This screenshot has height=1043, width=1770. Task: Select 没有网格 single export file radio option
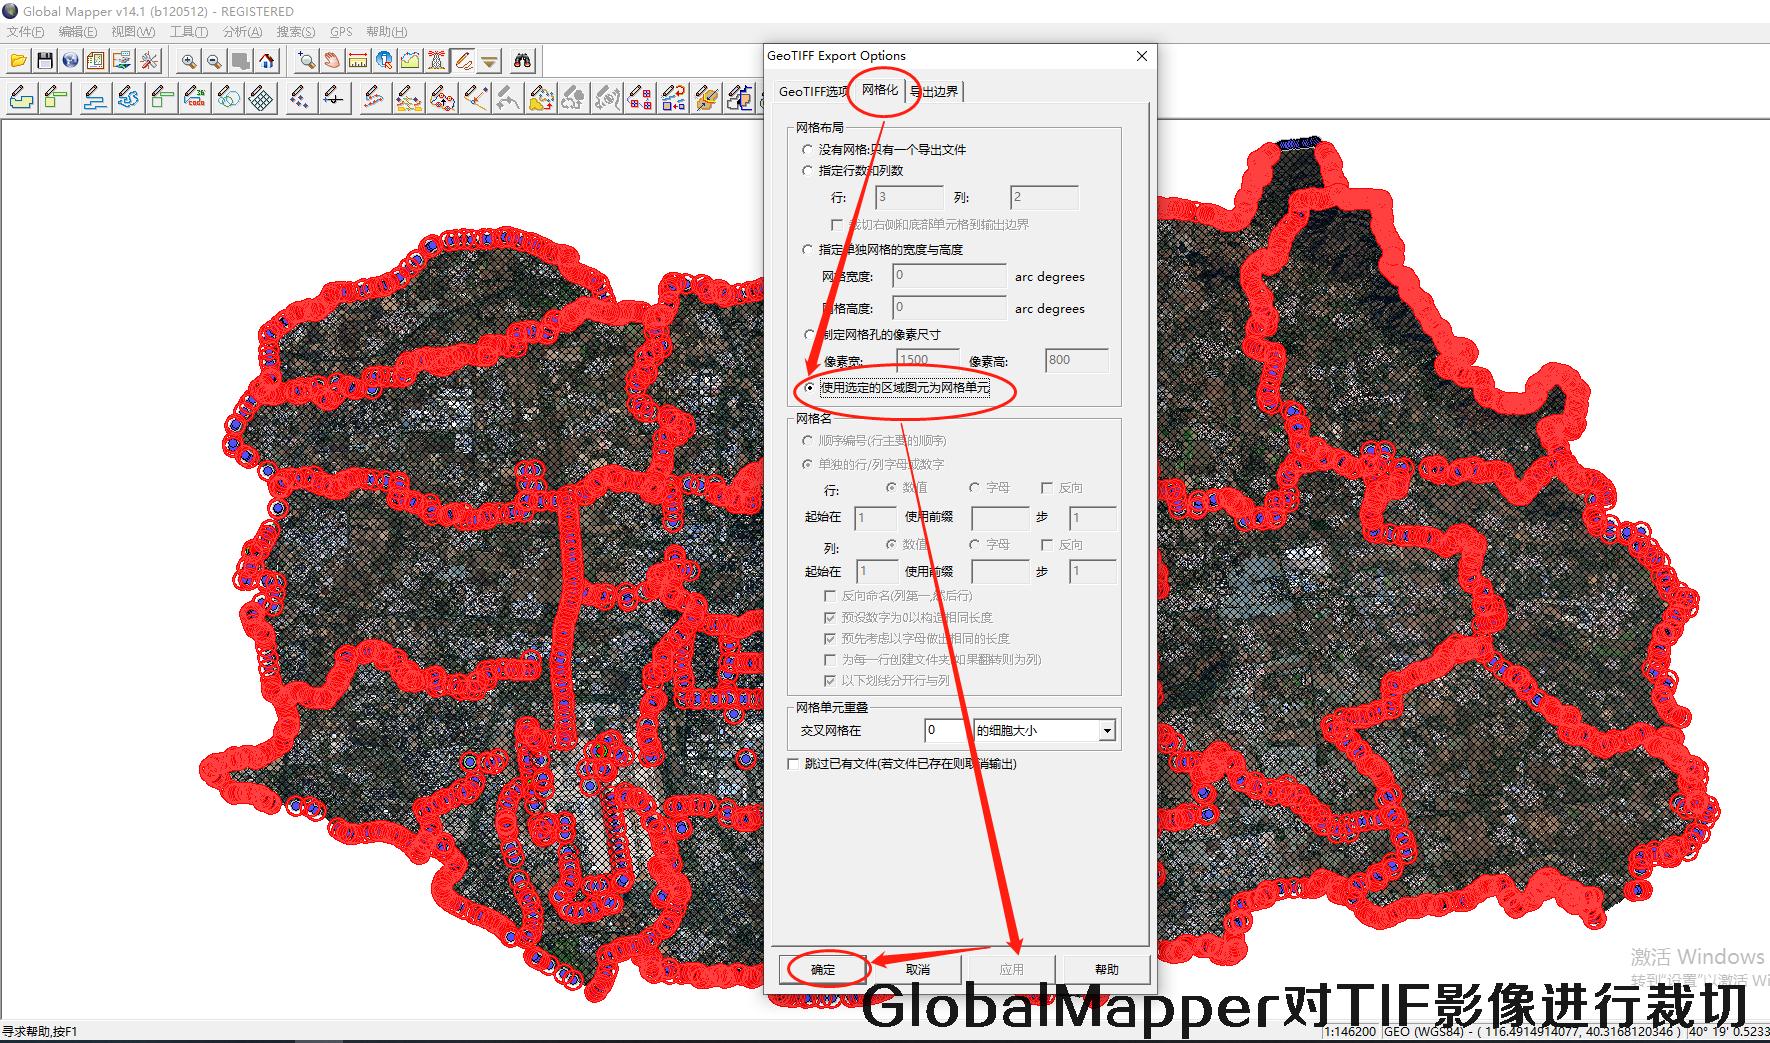[808, 149]
